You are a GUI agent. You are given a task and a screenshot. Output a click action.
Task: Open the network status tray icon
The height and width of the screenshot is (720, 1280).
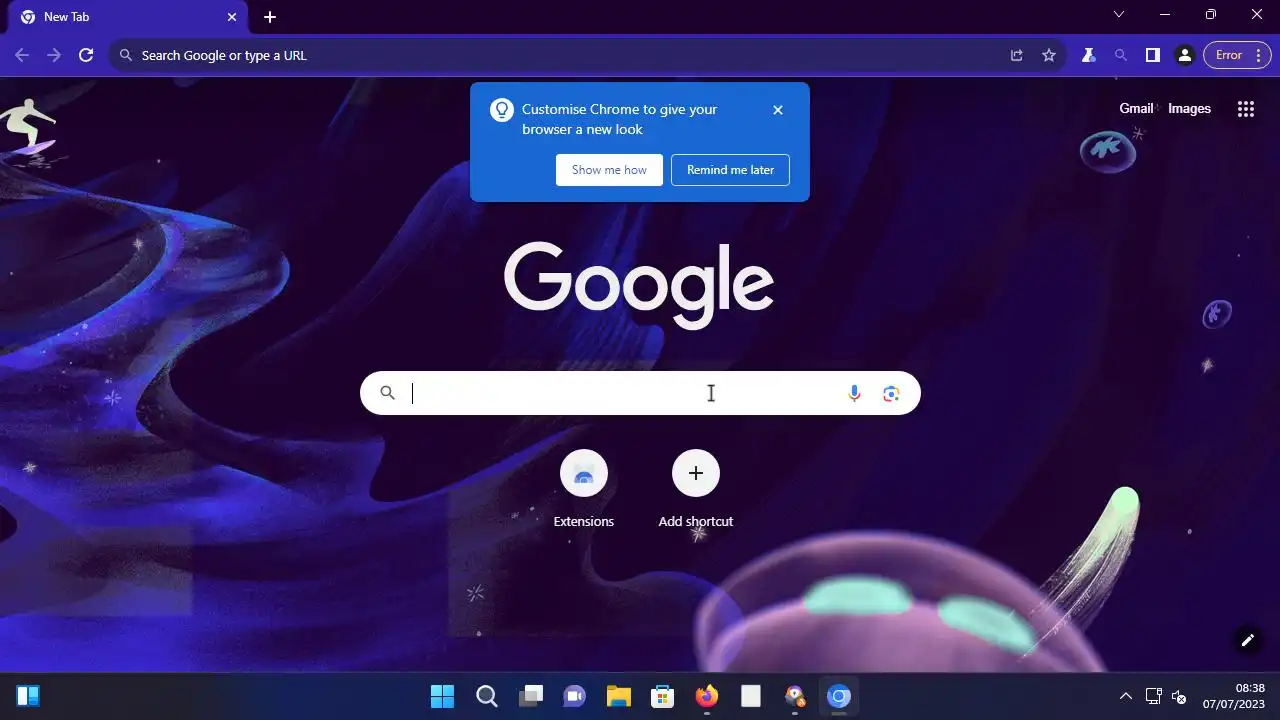(x=1153, y=696)
